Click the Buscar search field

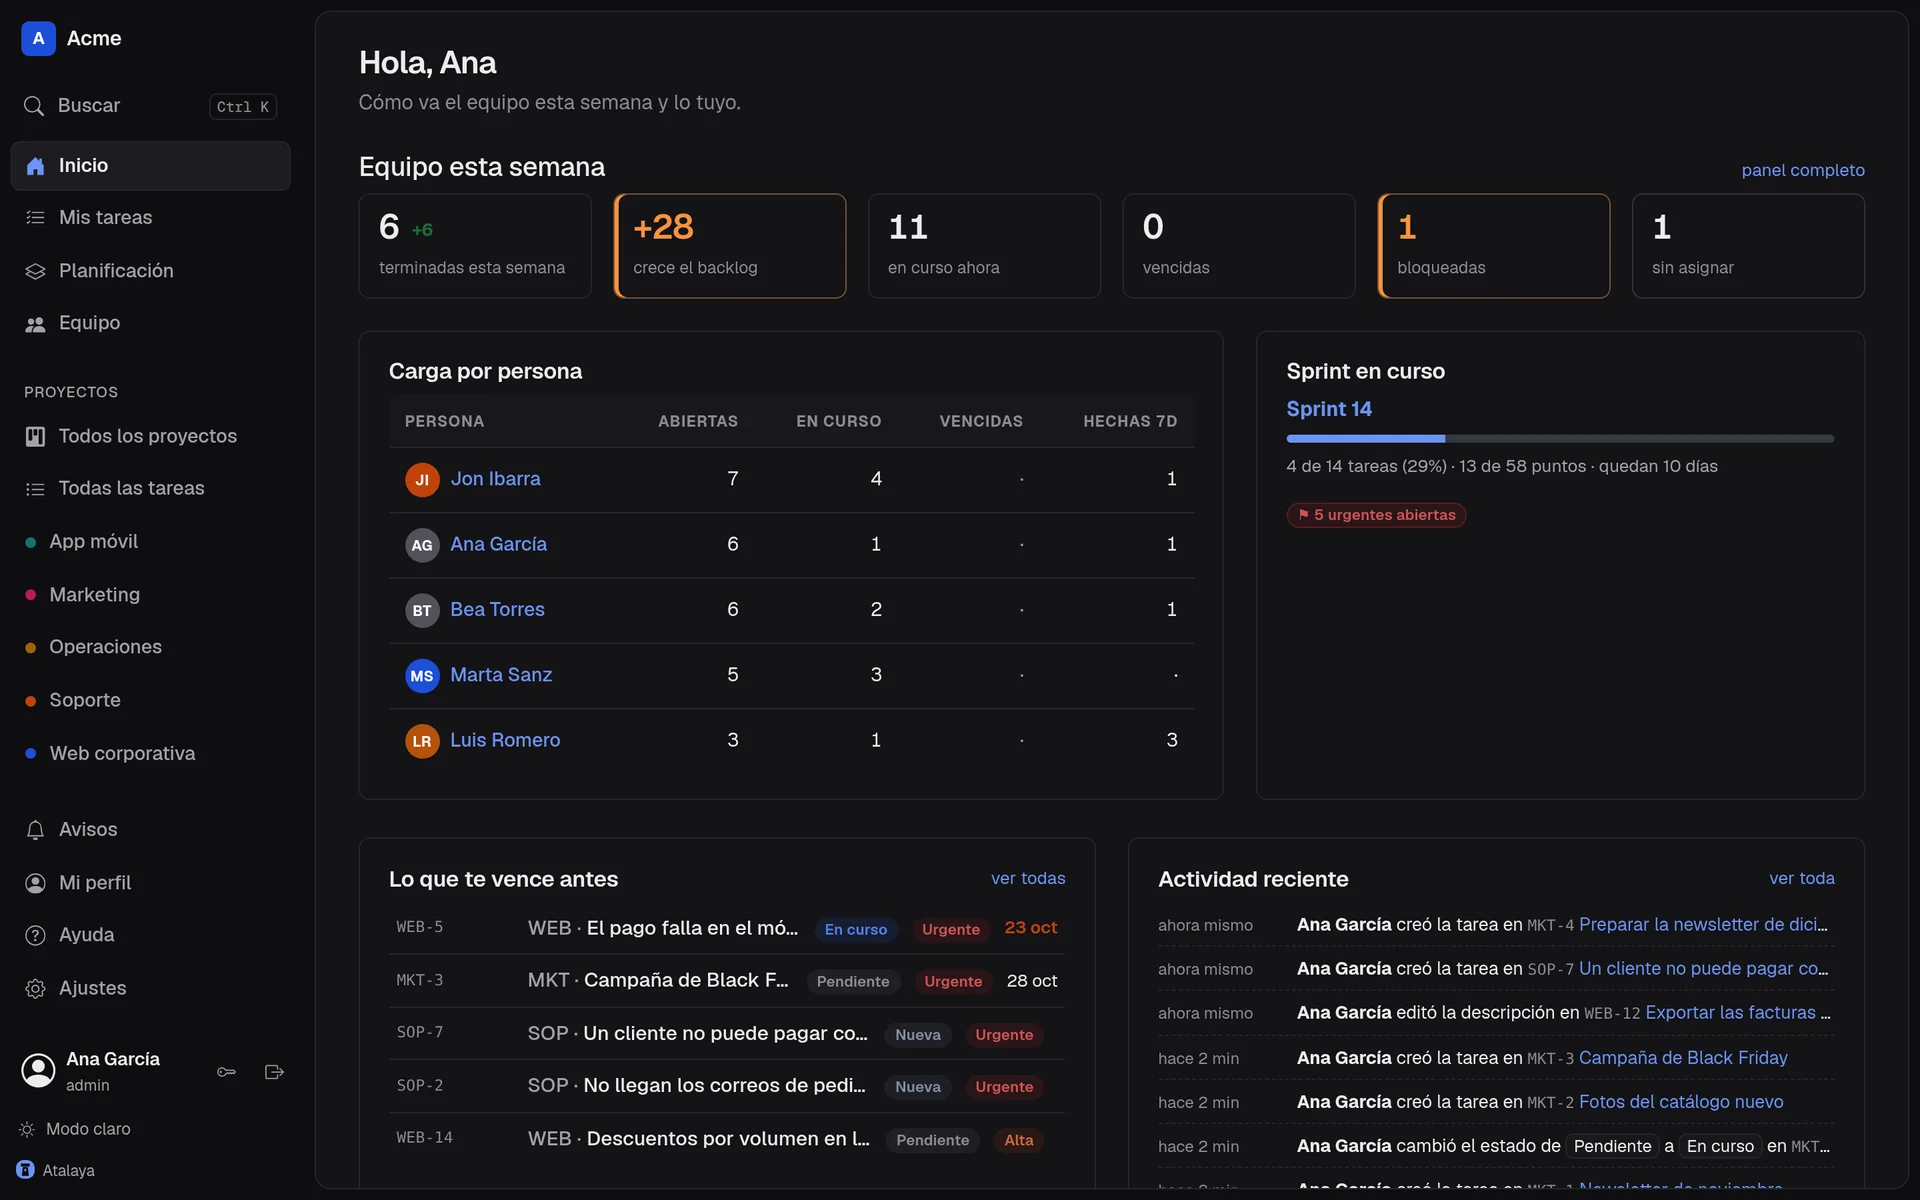(x=150, y=106)
